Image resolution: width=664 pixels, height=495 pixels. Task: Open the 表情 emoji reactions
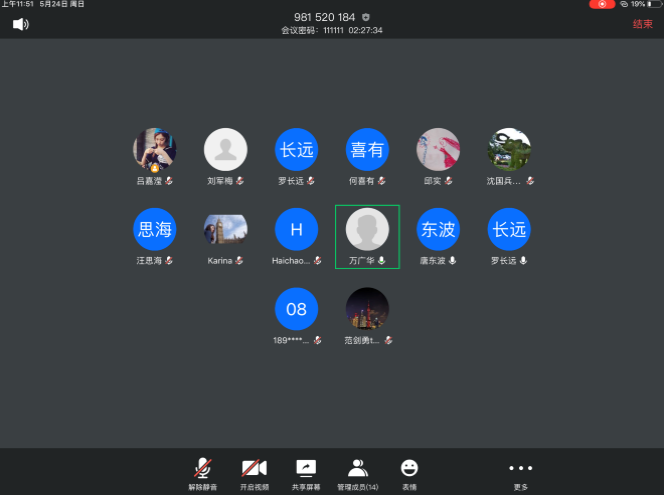[x=409, y=470]
